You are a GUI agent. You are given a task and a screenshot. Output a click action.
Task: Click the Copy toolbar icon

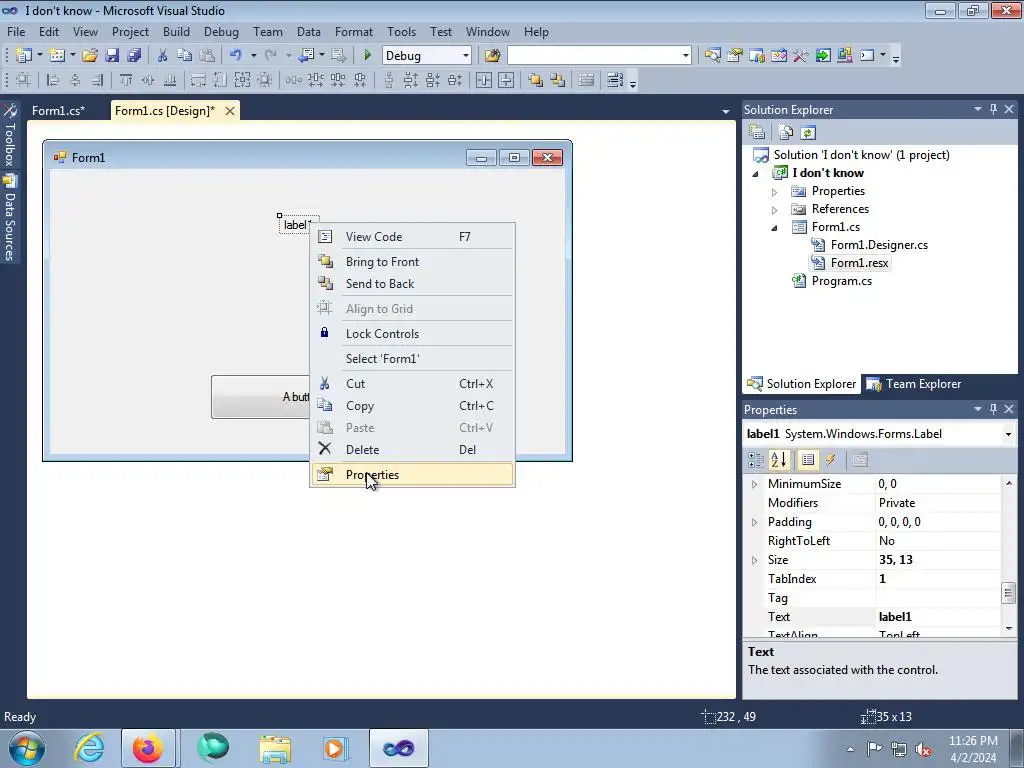click(x=185, y=56)
